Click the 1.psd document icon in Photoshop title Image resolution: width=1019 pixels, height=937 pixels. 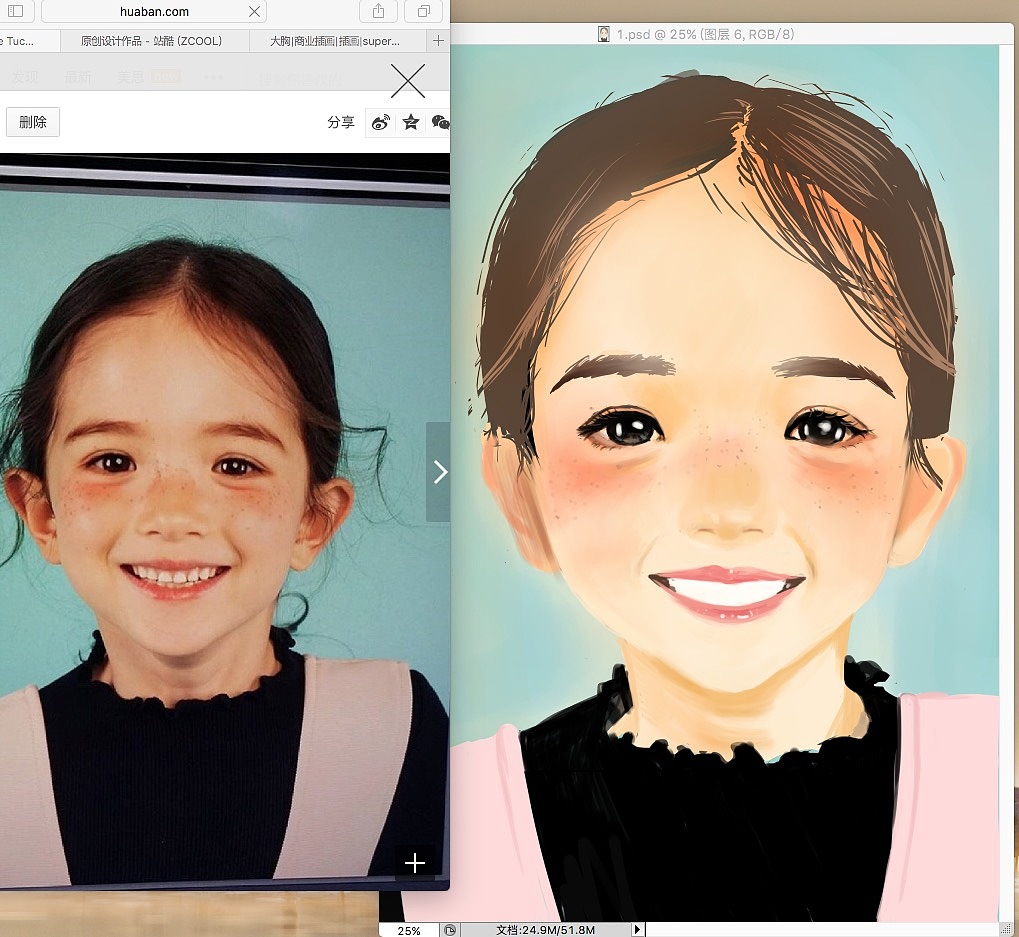pos(604,34)
